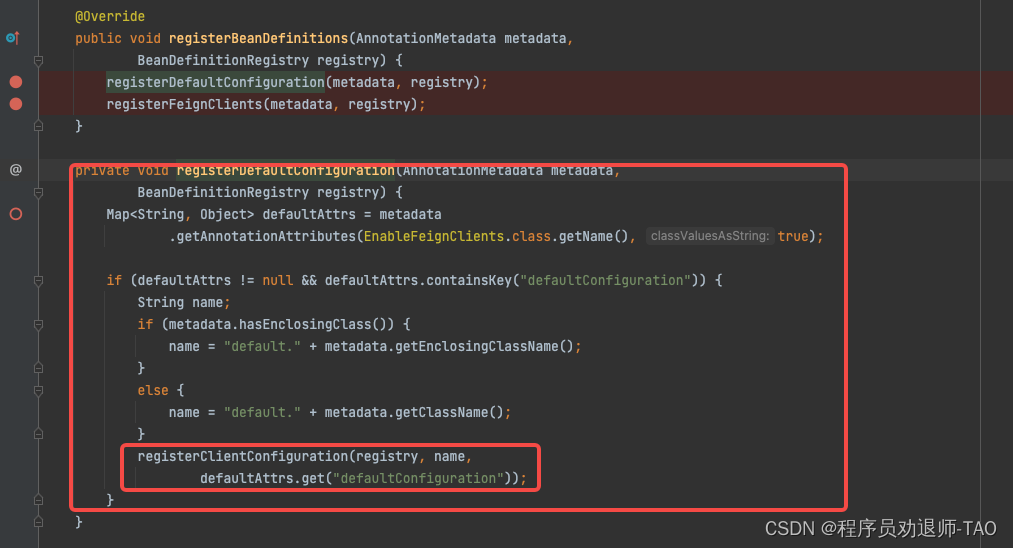
Task: Remove breakpoint on registerFeignClients(metadata, registry) line
Action: point(16,104)
